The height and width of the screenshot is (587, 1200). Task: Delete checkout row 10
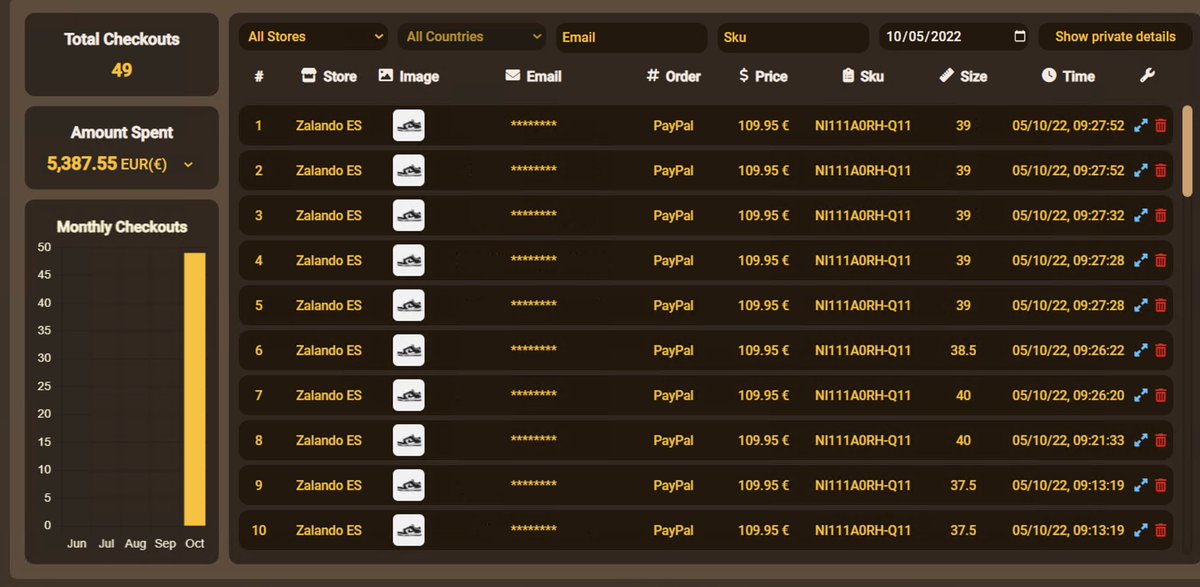coord(1161,531)
